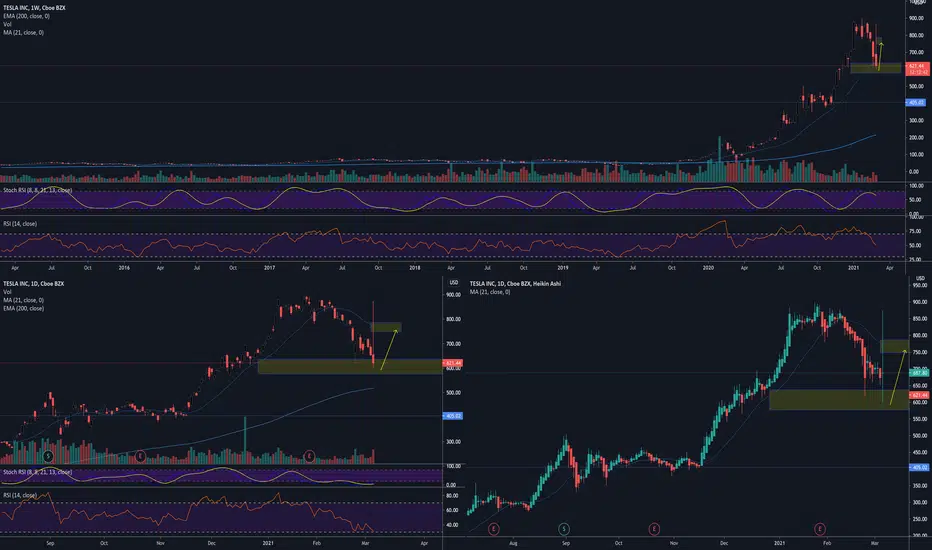
Task: Select the 'EMA (200, close, 0)' legend in the weekly chart
Action: [x=27, y=16]
